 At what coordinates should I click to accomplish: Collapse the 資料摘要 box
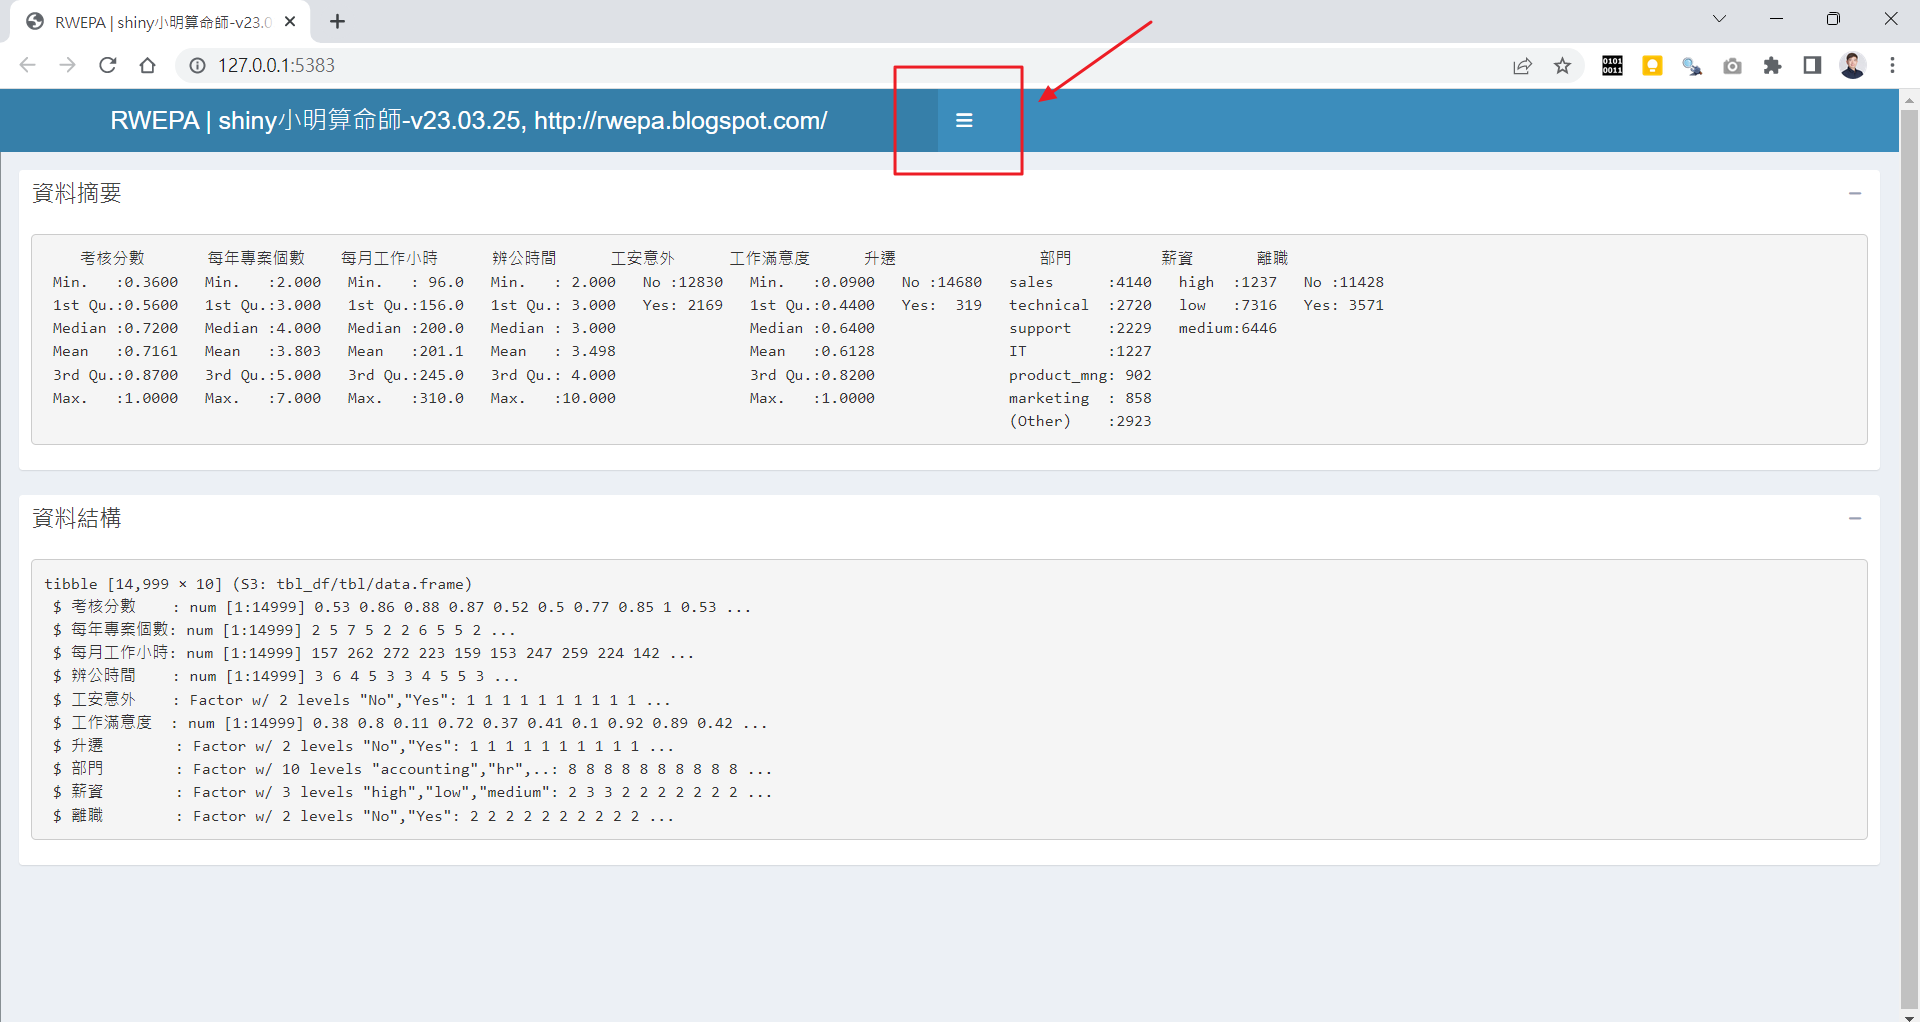(x=1855, y=193)
